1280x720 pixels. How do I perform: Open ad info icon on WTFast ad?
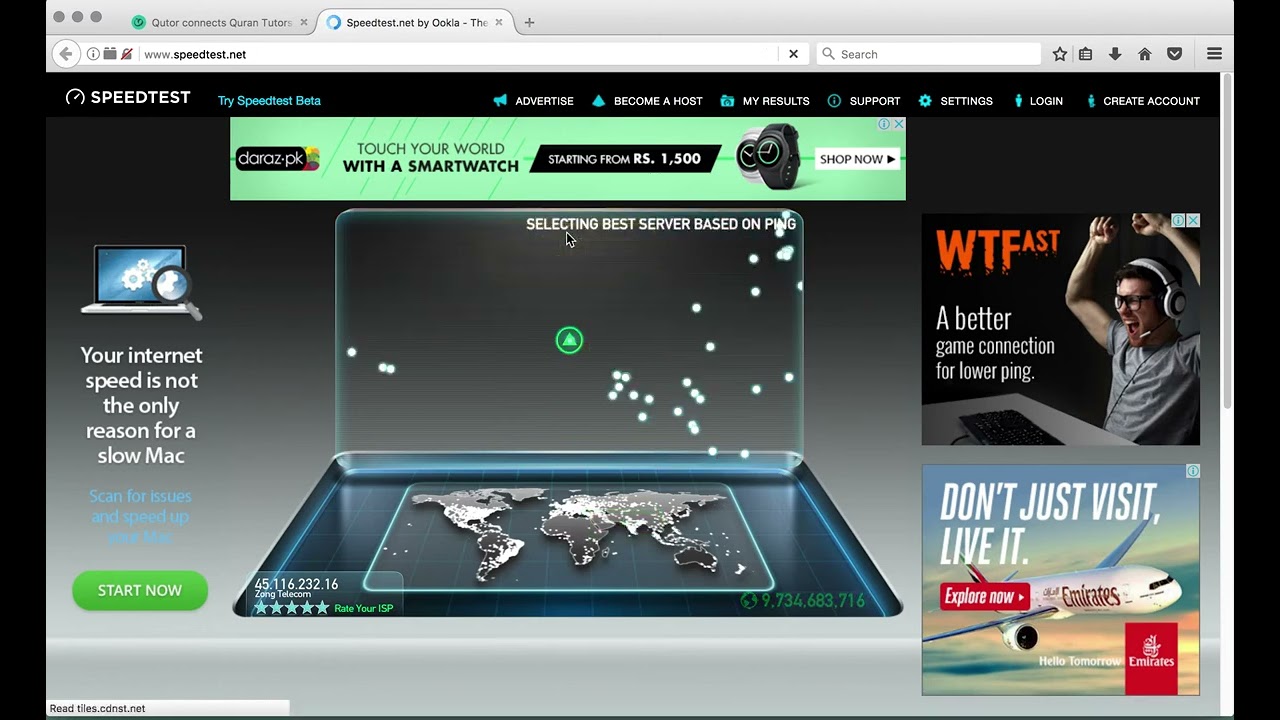(1178, 220)
